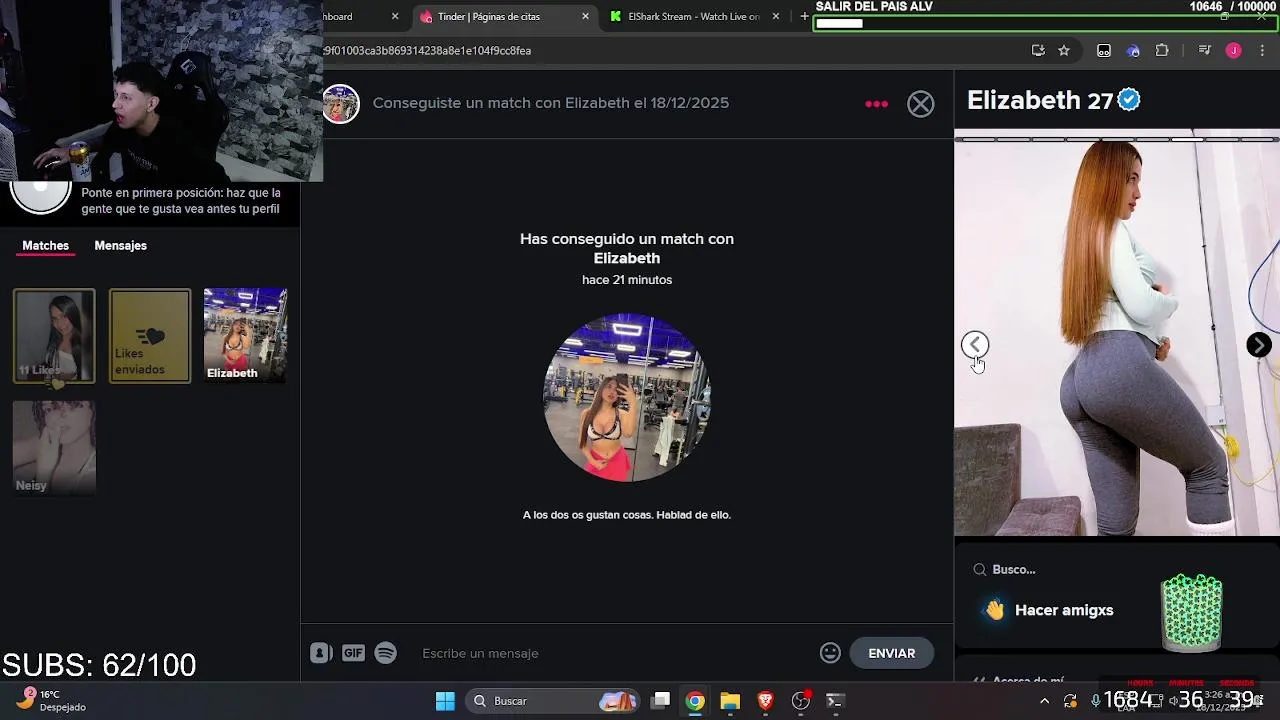Open the contact card icon in message bar
Viewport: 1280px width, 720px height.
tap(321, 653)
